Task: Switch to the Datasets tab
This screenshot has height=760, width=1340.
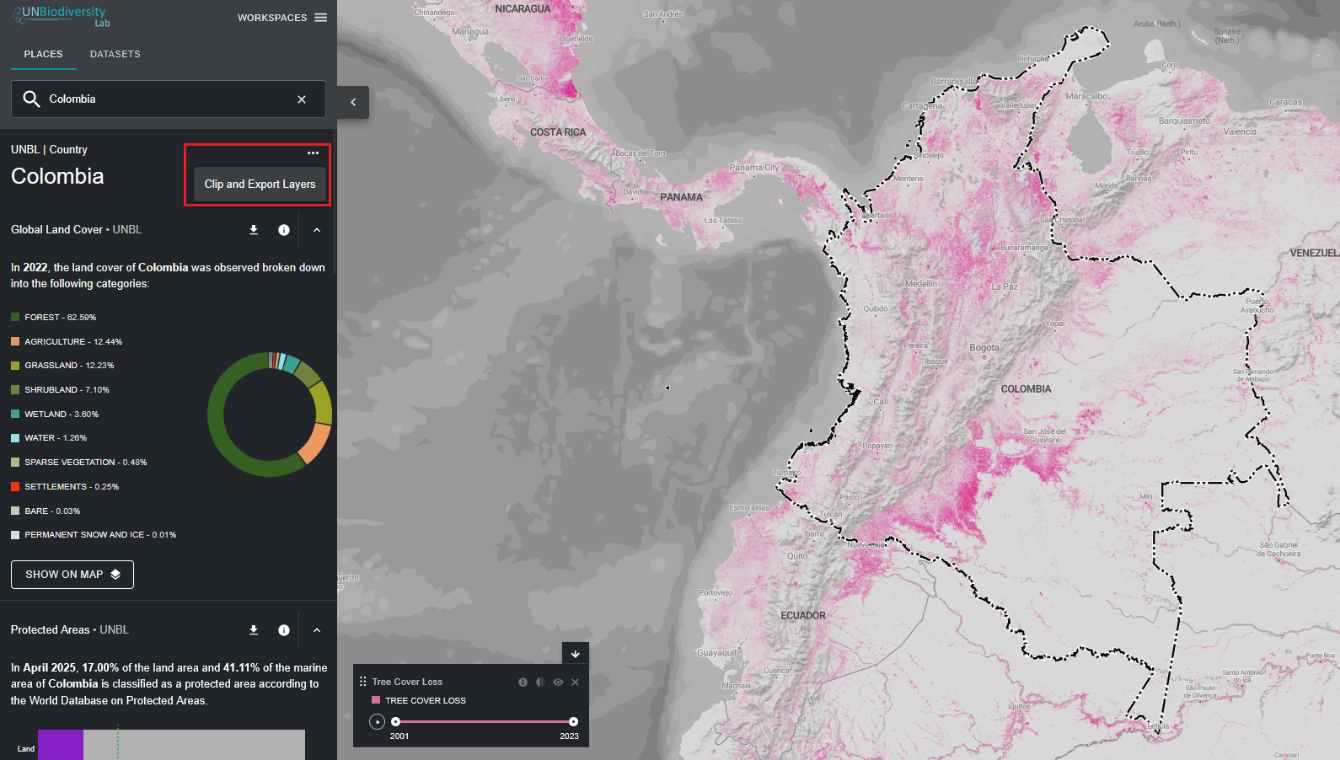Action: pos(115,54)
